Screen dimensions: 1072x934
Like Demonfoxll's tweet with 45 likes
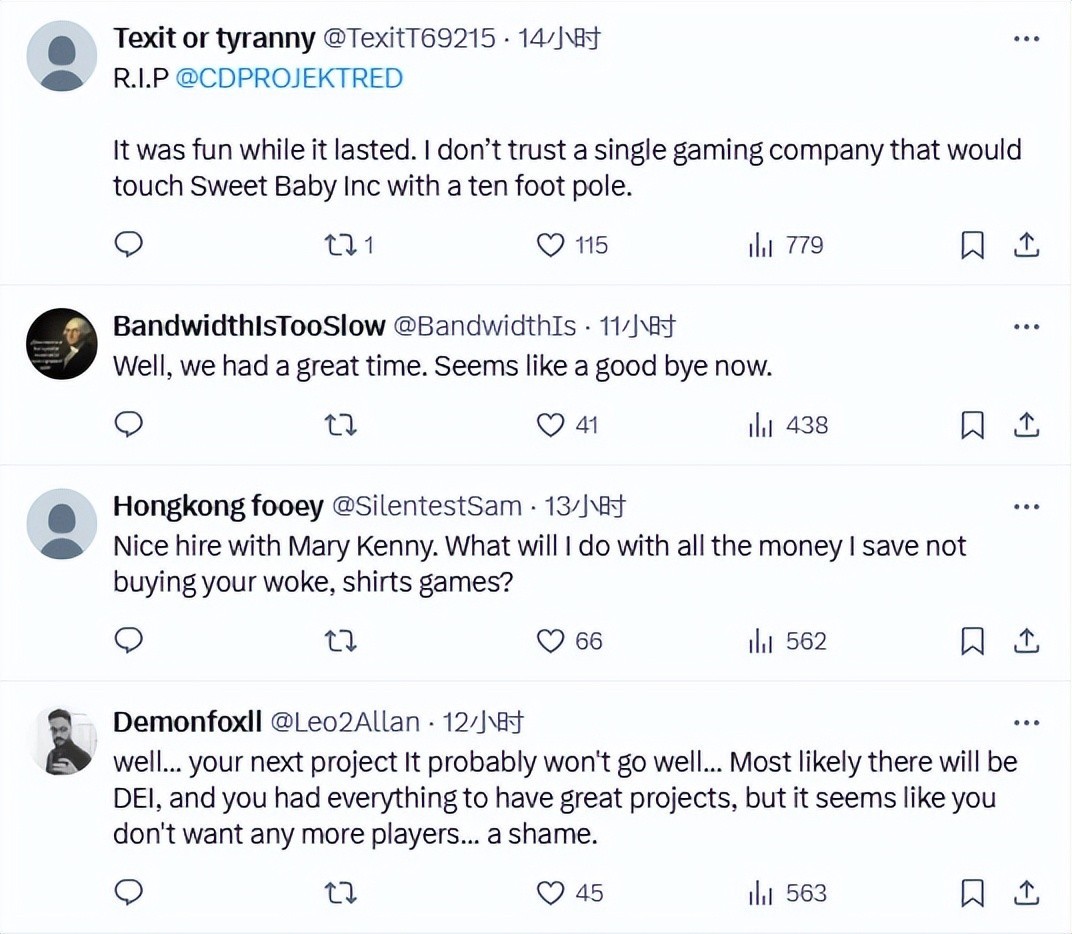coord(551,893)
